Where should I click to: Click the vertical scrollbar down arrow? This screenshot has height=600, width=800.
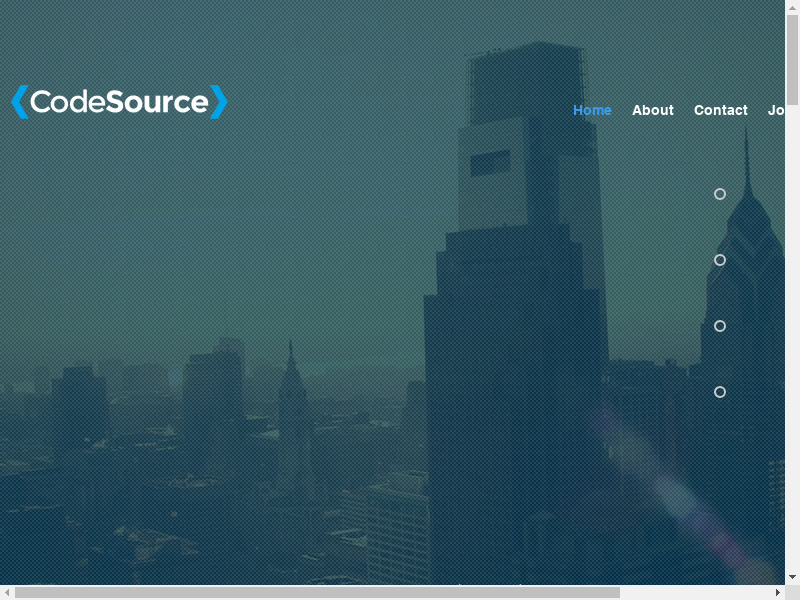[792, 577]
